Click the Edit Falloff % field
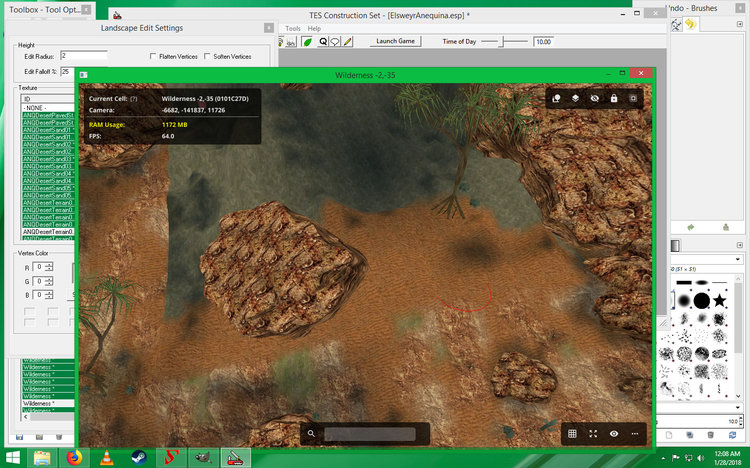Viewport: 750px width, 468px height. tap(67, 71)
